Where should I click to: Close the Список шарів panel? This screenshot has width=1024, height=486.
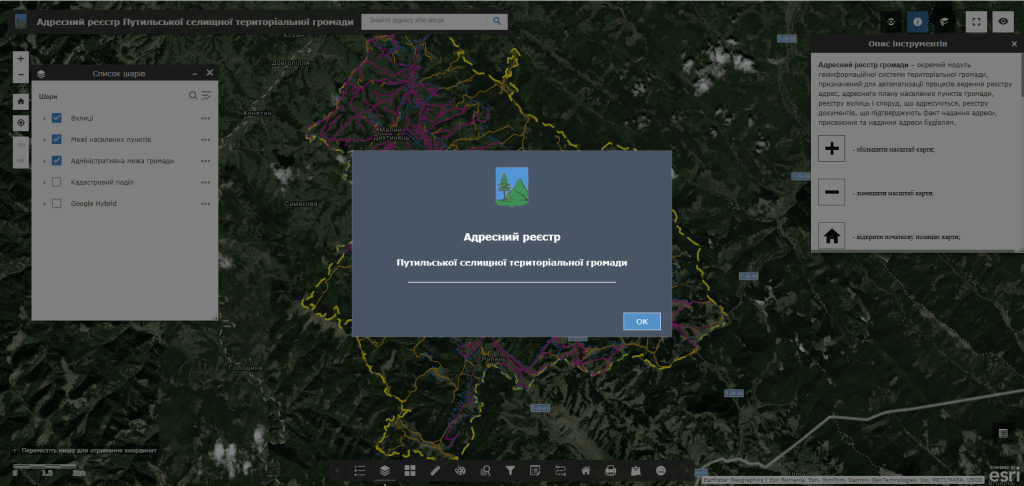pos(210,73)
